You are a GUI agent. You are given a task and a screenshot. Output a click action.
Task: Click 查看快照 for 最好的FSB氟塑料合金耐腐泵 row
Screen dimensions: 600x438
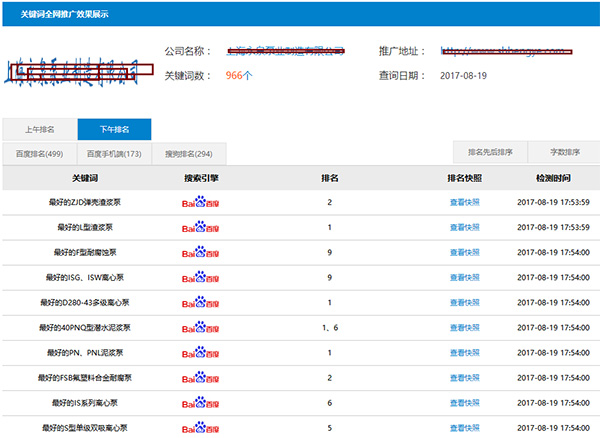pos(465,378)
